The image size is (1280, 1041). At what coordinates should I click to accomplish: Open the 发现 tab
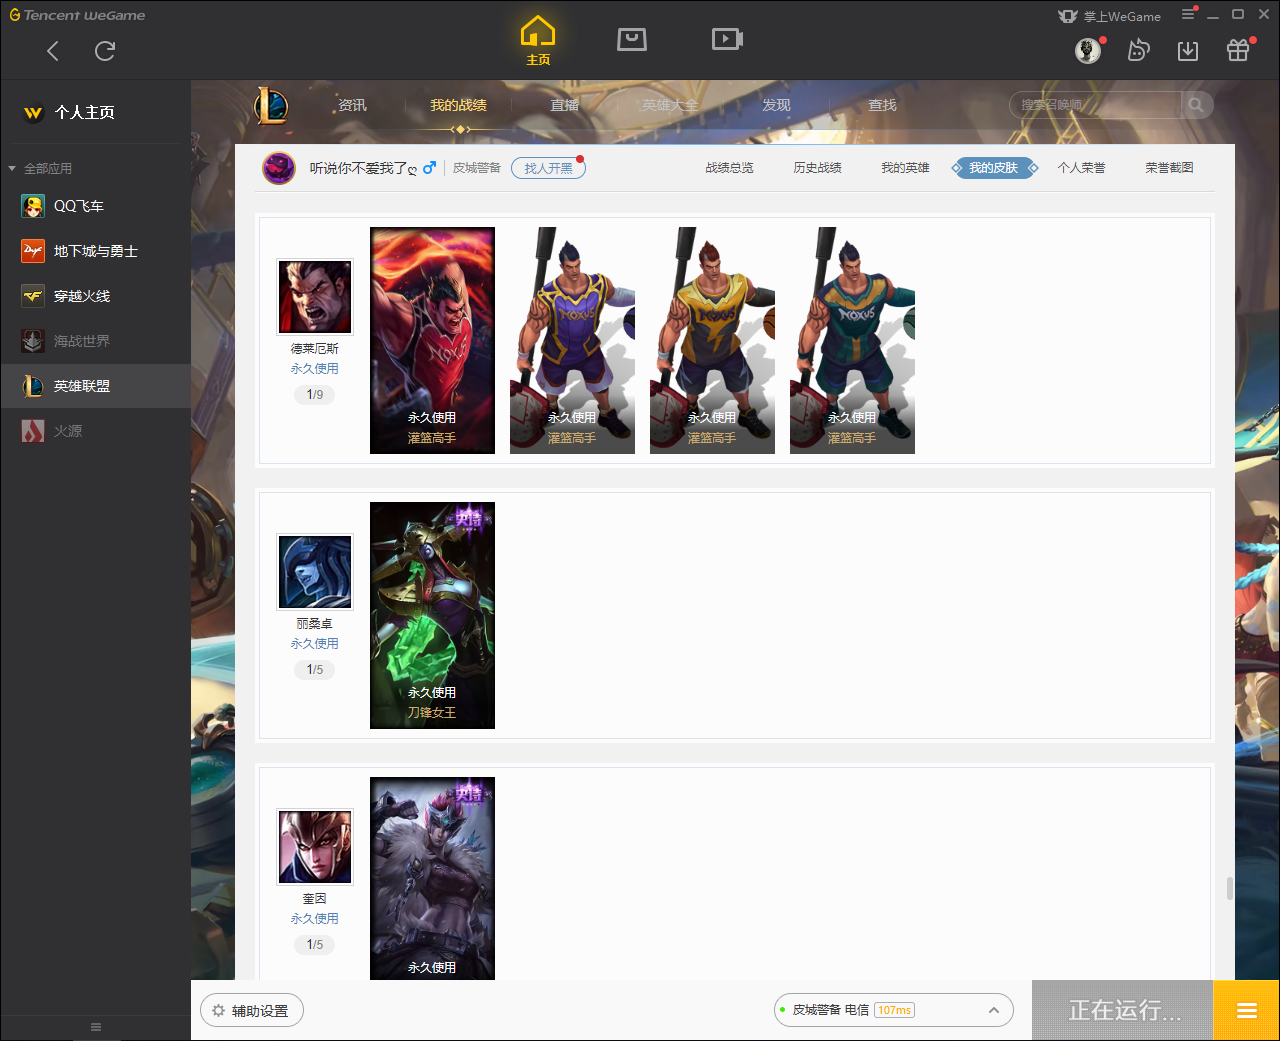tap(776, 105)
